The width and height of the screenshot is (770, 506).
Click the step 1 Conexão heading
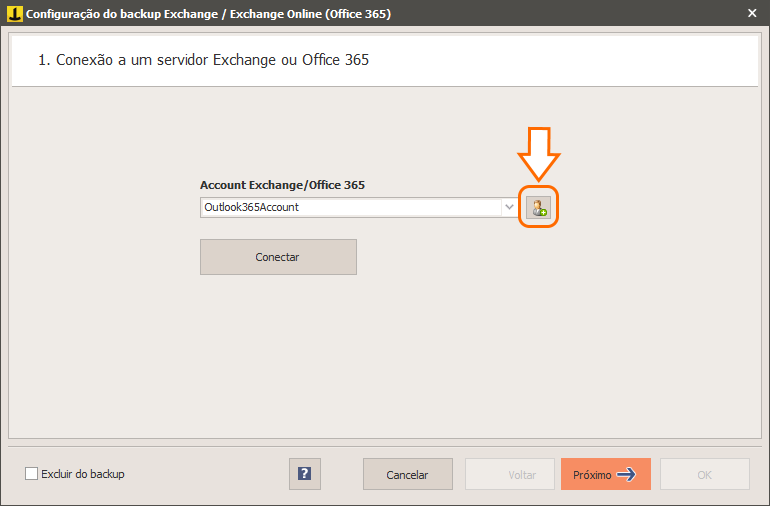(x=203, y=60)
